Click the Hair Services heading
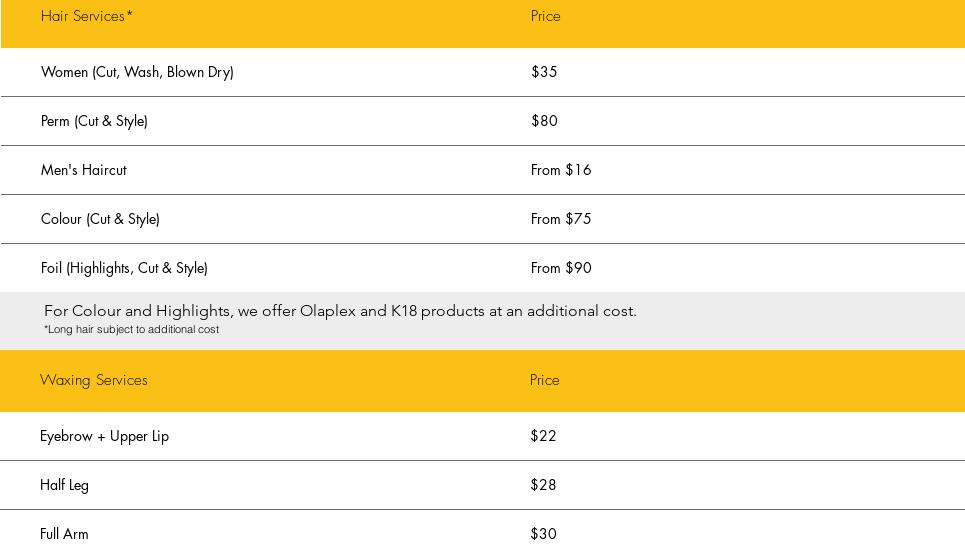965x550 pixels. 86,16
